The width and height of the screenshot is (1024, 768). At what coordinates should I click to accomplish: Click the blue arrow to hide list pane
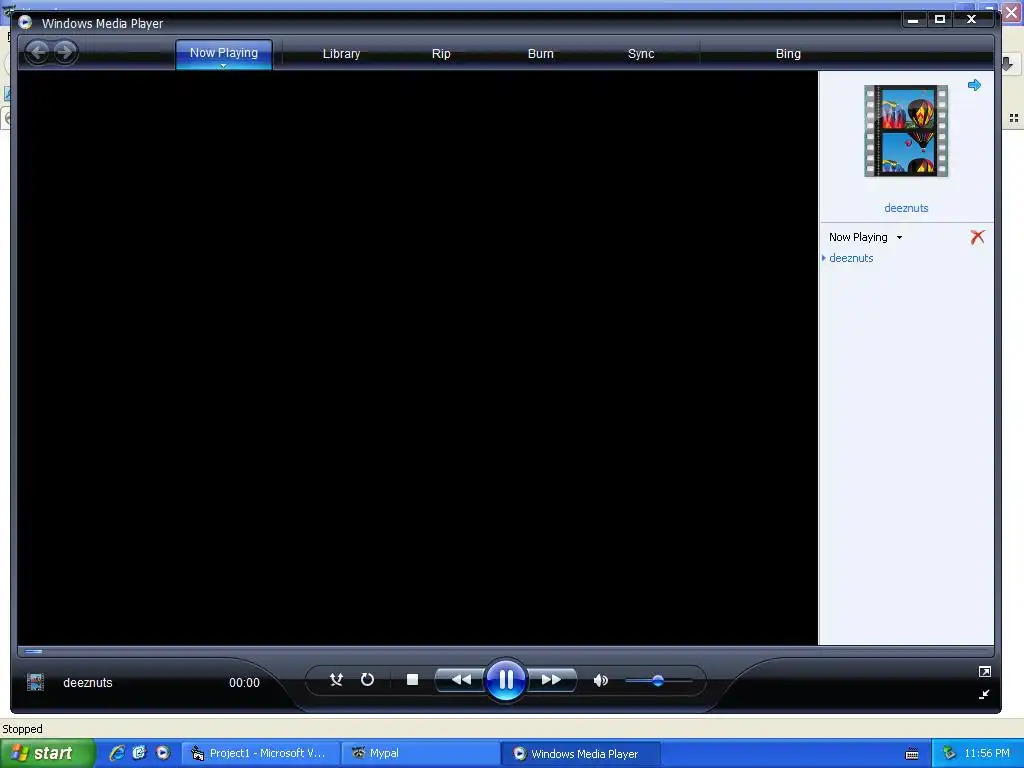(x=974, y=85)
